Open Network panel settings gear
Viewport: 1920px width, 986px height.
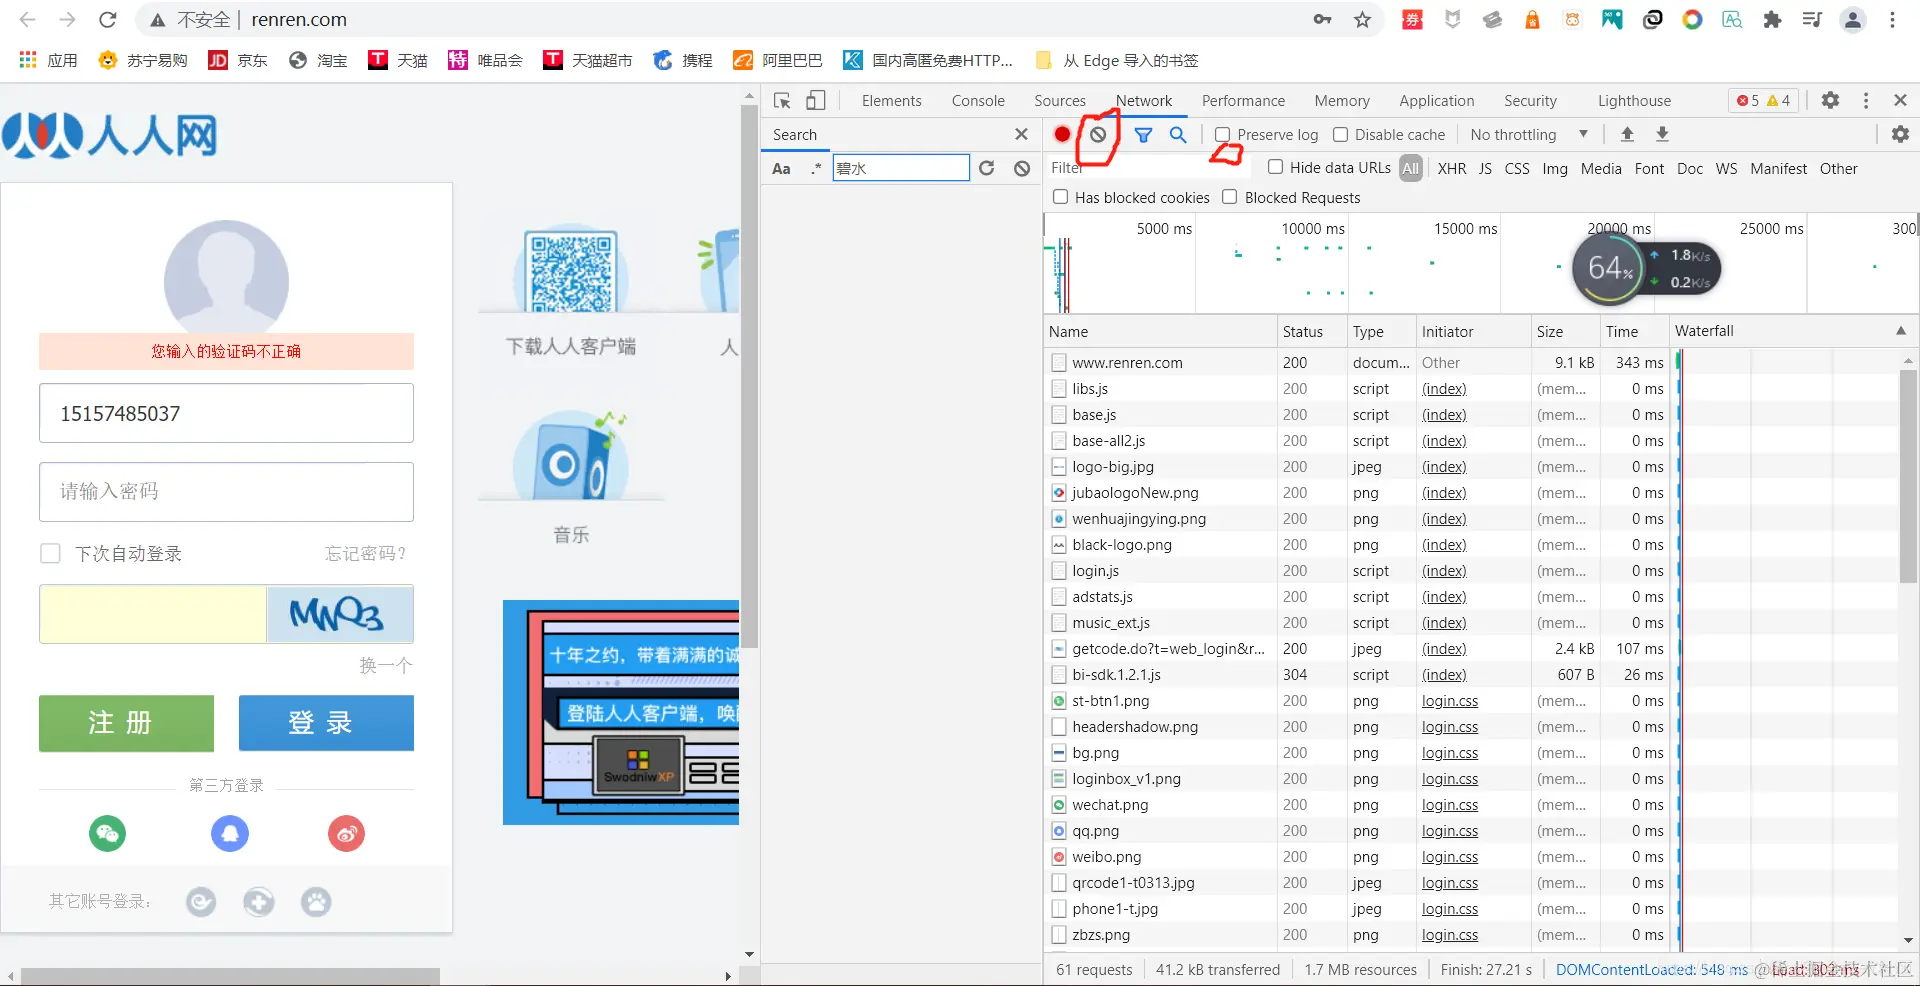click(1900, 134)
